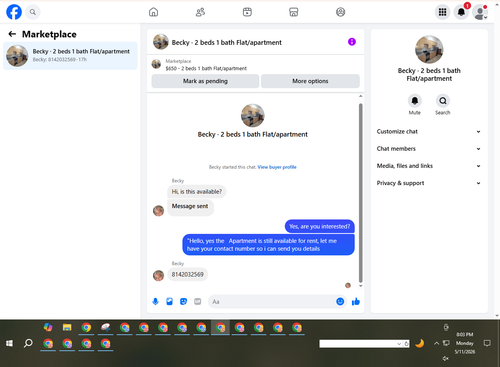500x367 pixels.
Task: Click the Hi, is this available? message
Action: [x=196, y=192]
